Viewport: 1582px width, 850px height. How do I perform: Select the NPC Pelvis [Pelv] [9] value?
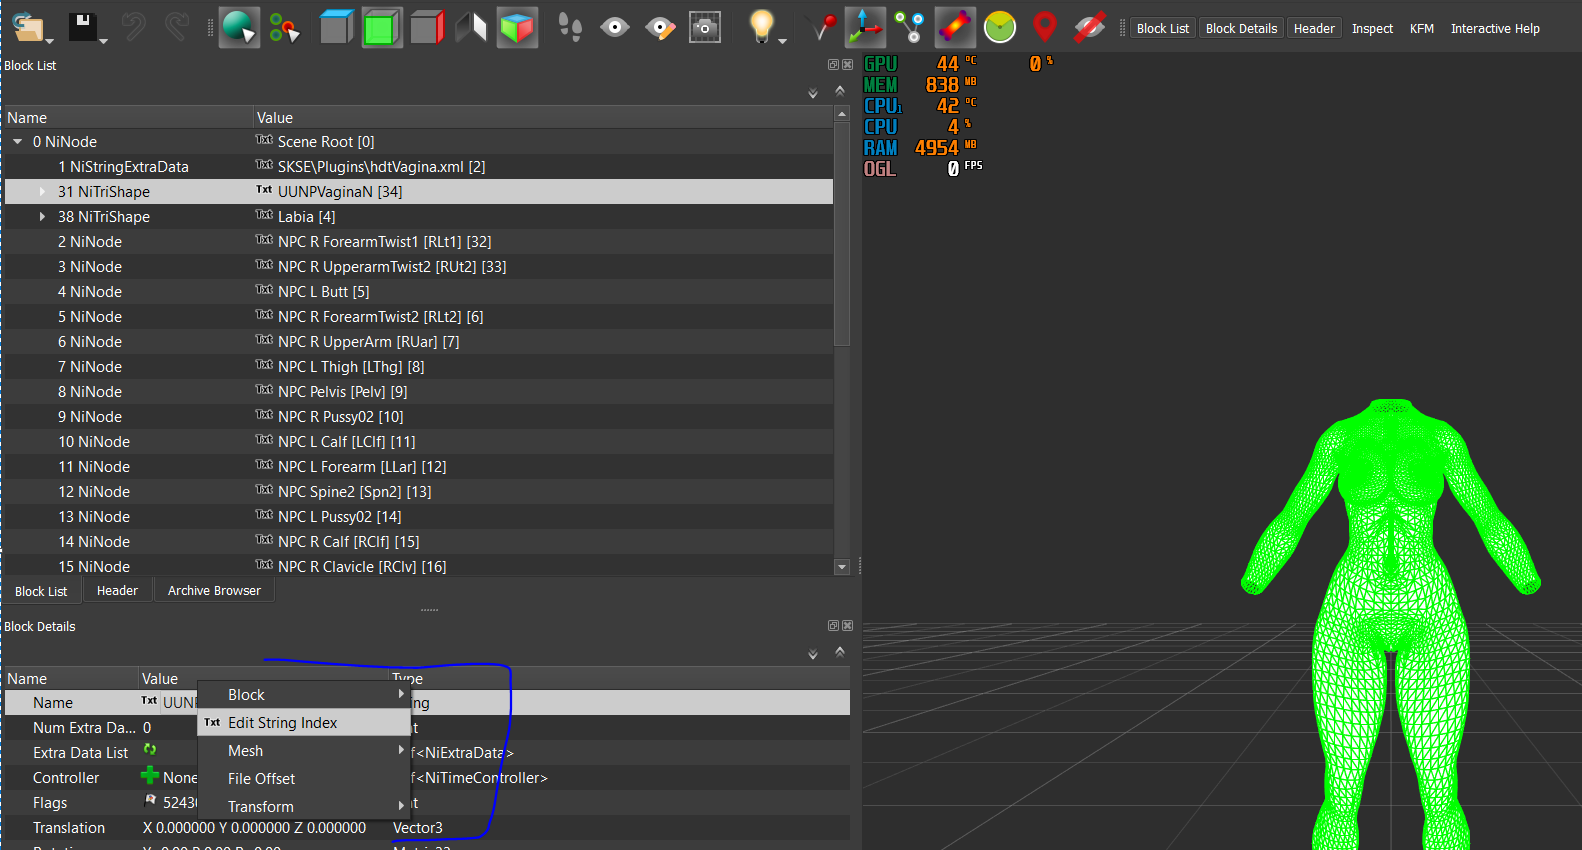tap(342, 391)
